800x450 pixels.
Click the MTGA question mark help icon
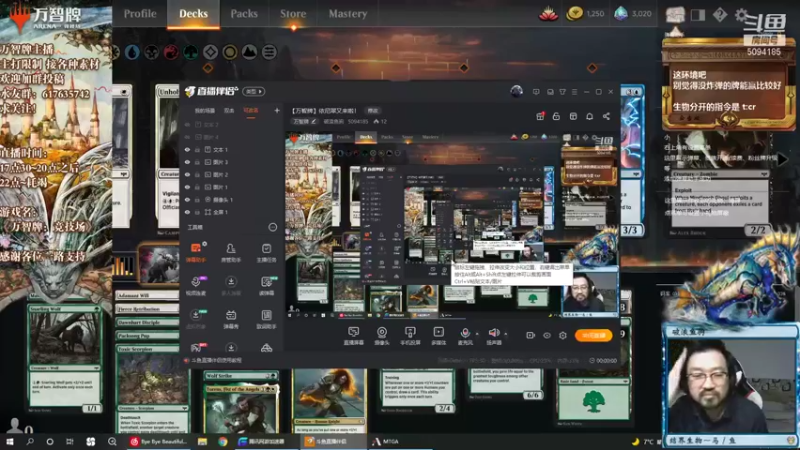tap(720, 14)
